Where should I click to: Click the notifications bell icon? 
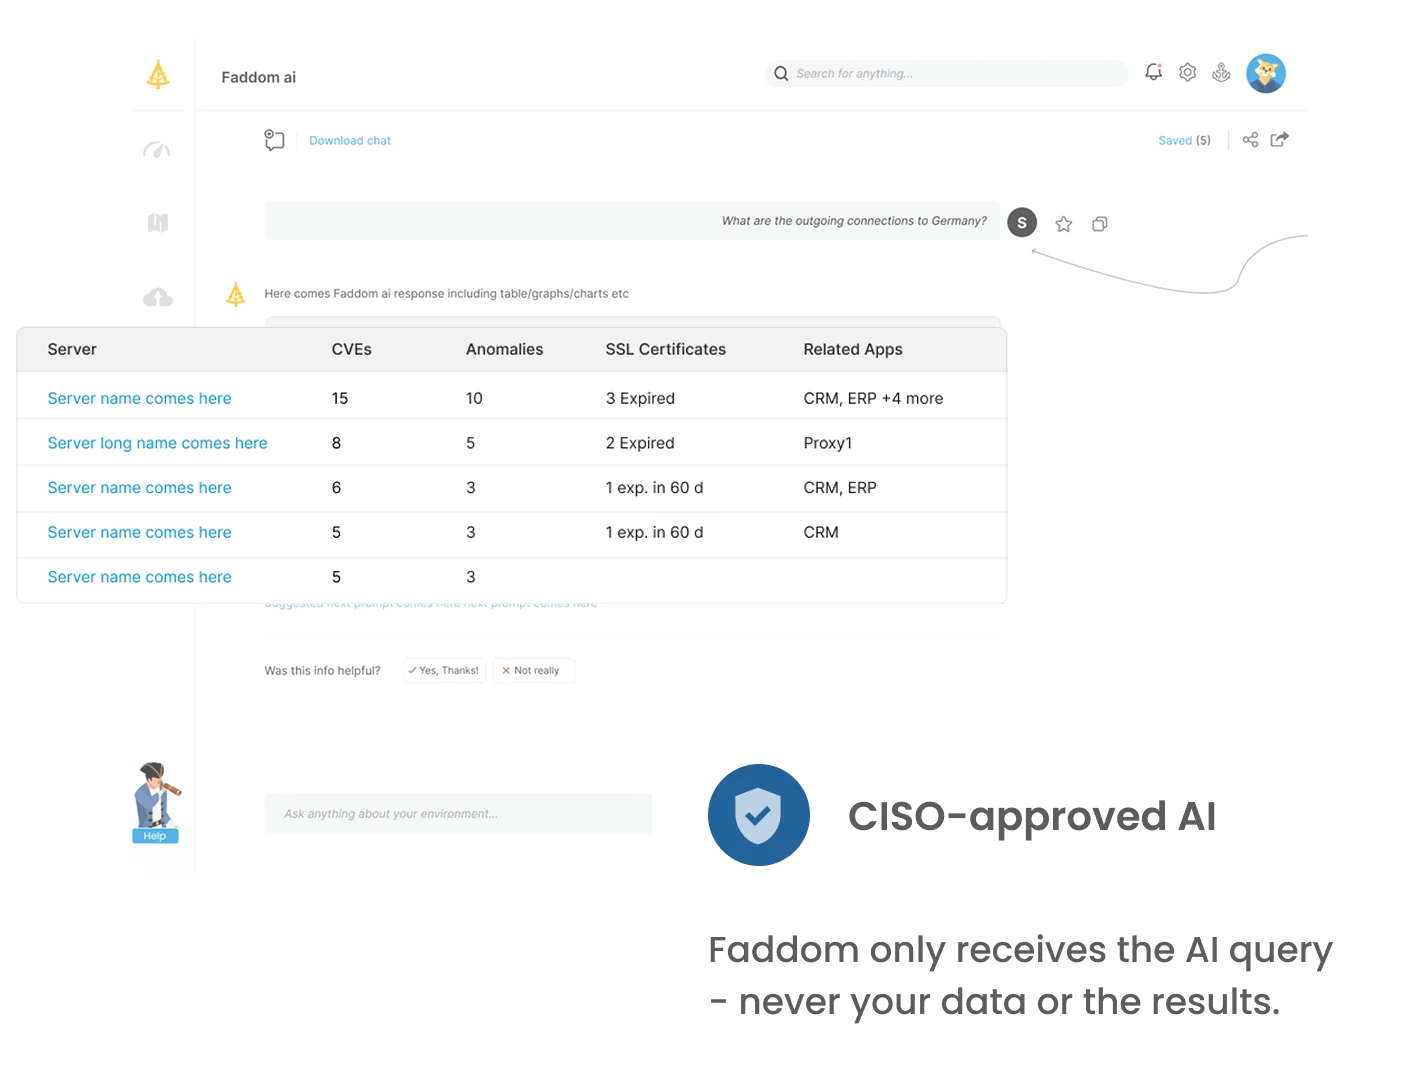pos(1153,72)
